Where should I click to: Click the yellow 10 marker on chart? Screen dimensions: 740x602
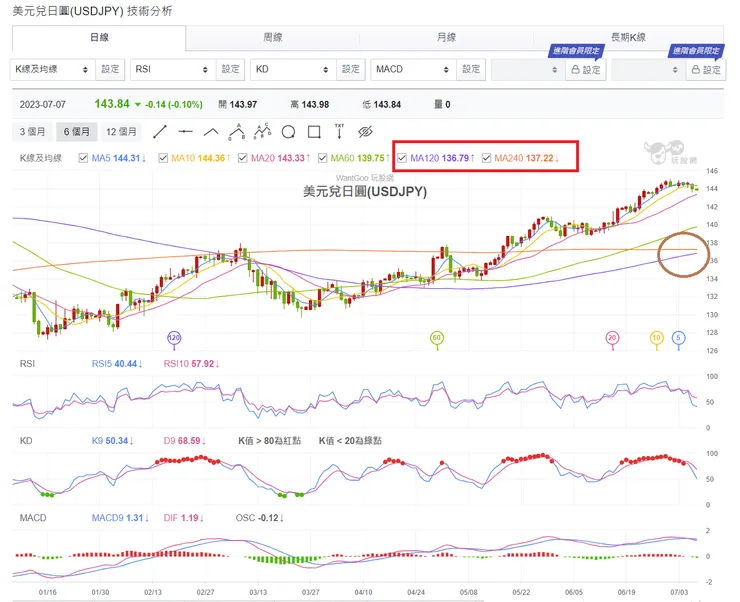656,338
